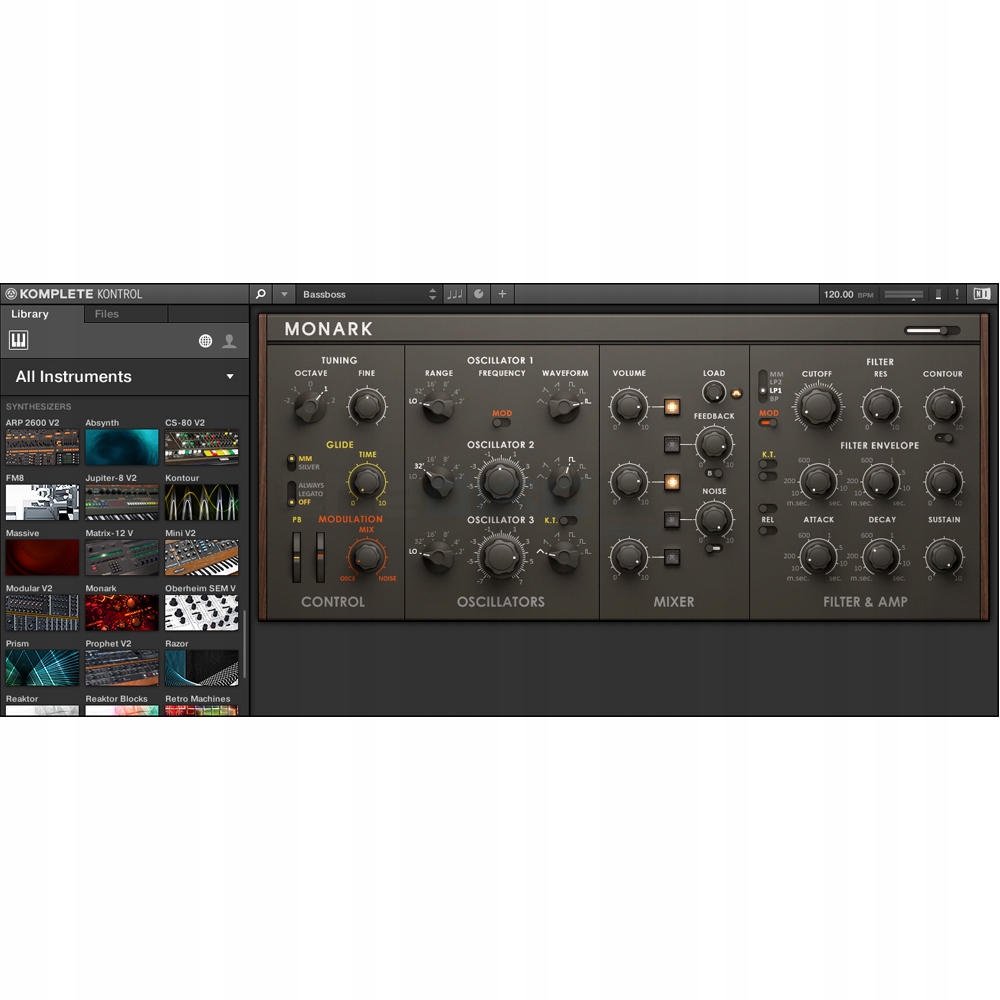Viewport: 1000px width, 1000px height.
Task: Click the Native Instruments NI logo
Action: 981,294
